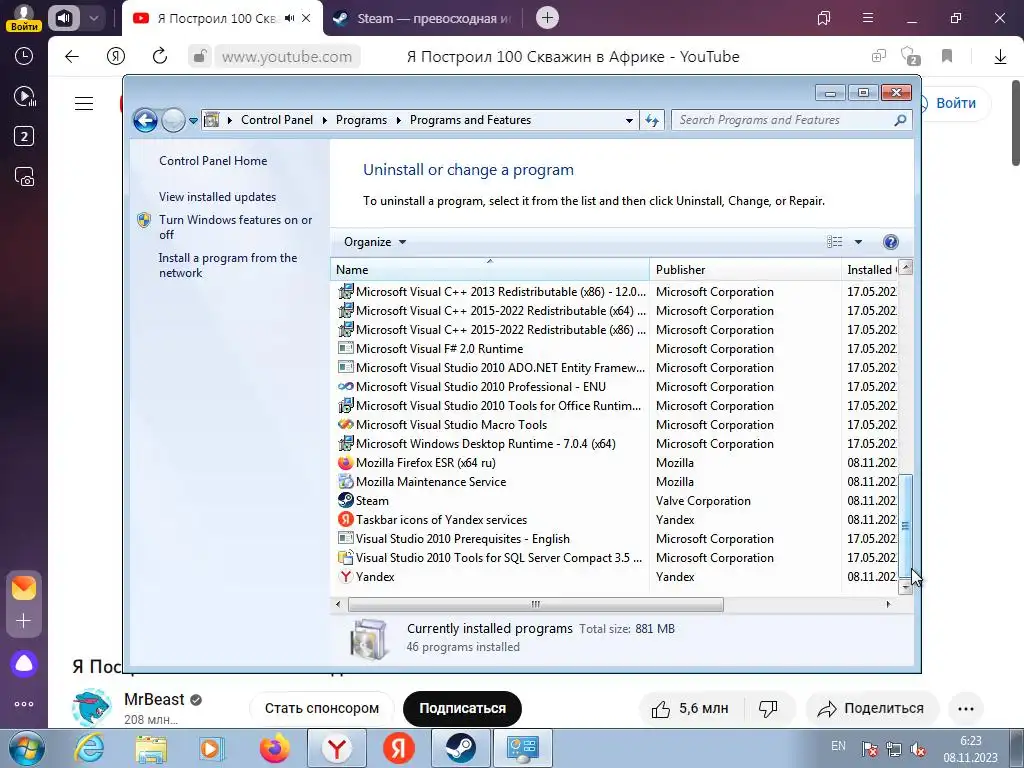This screenshot has height=768, width=1024.
Task: Click the Programs breadcrumb
Action: [x=361, y=120]
